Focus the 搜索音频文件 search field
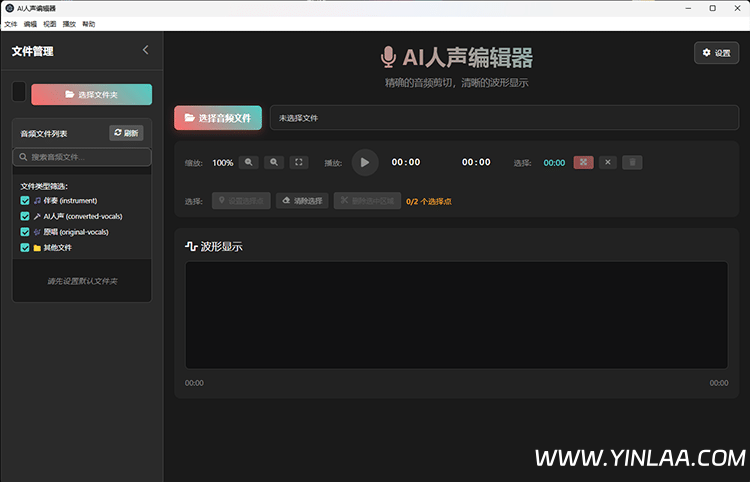The width and height of the screenshot is (750, 482). point(82,157)
